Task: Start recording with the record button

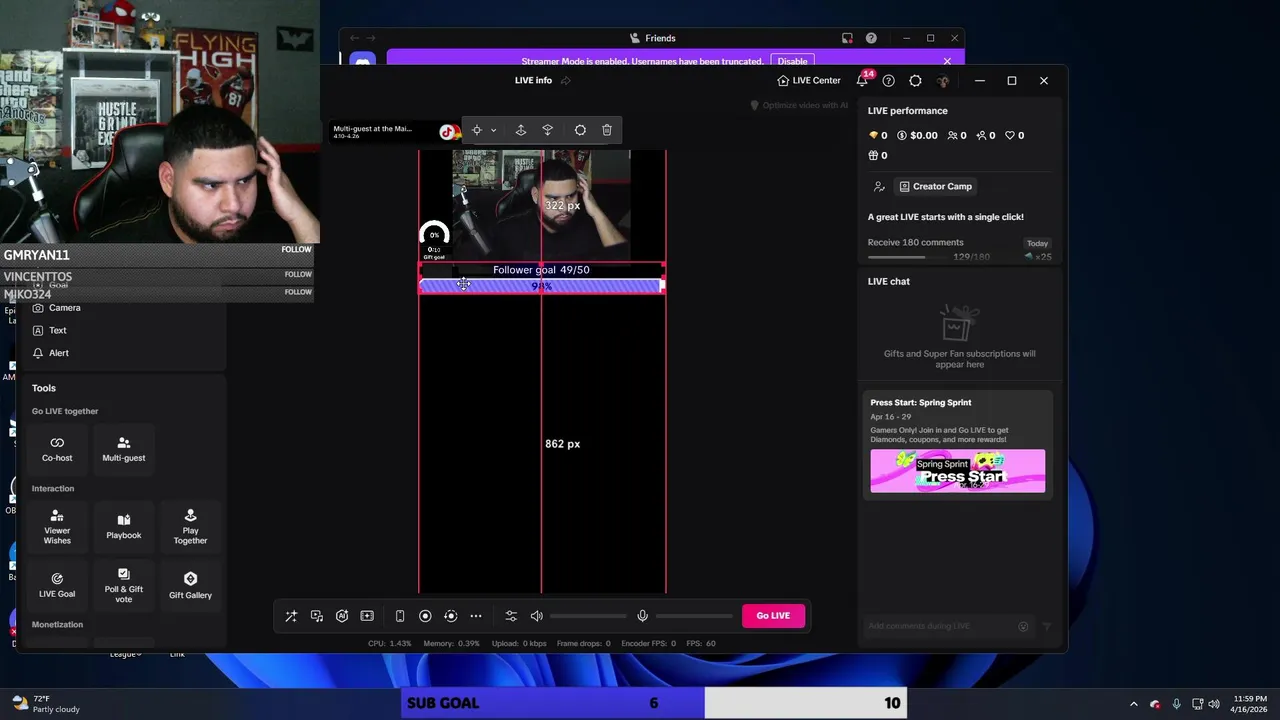Action: (425, 616)
